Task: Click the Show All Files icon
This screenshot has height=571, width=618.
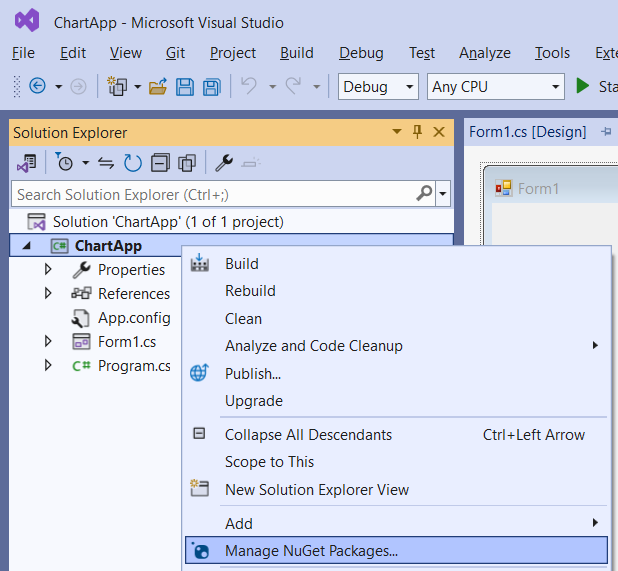Action: pyautogui.click(x=187, y=163)
